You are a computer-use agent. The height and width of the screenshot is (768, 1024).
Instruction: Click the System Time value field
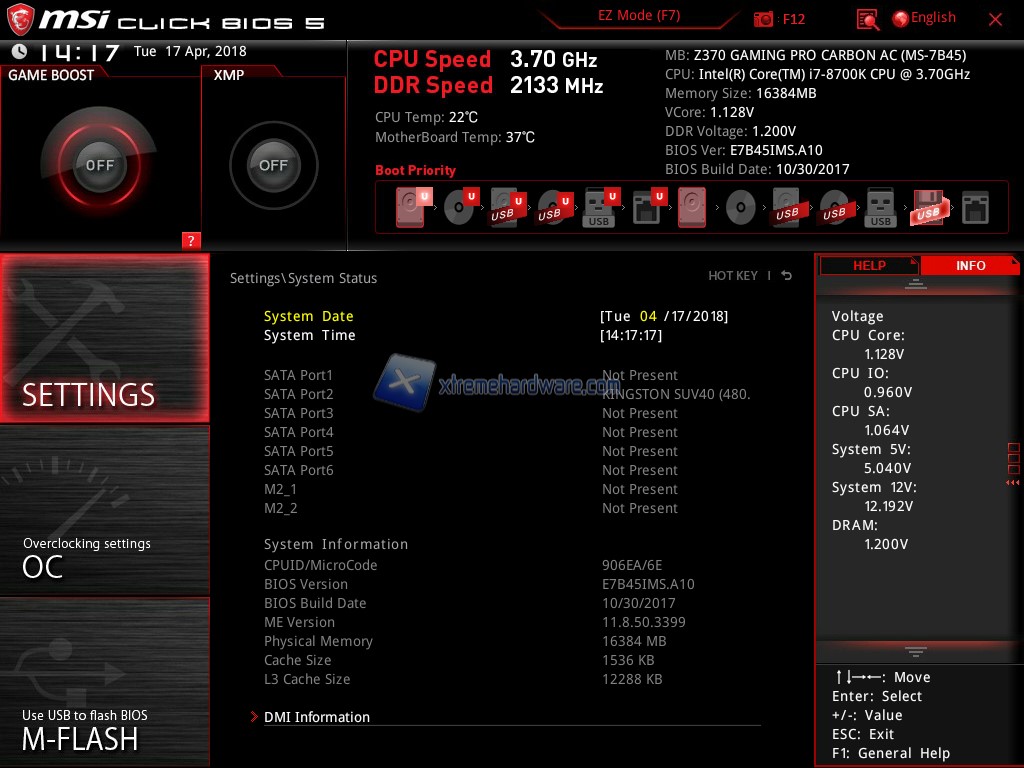[x=632, y=336]
